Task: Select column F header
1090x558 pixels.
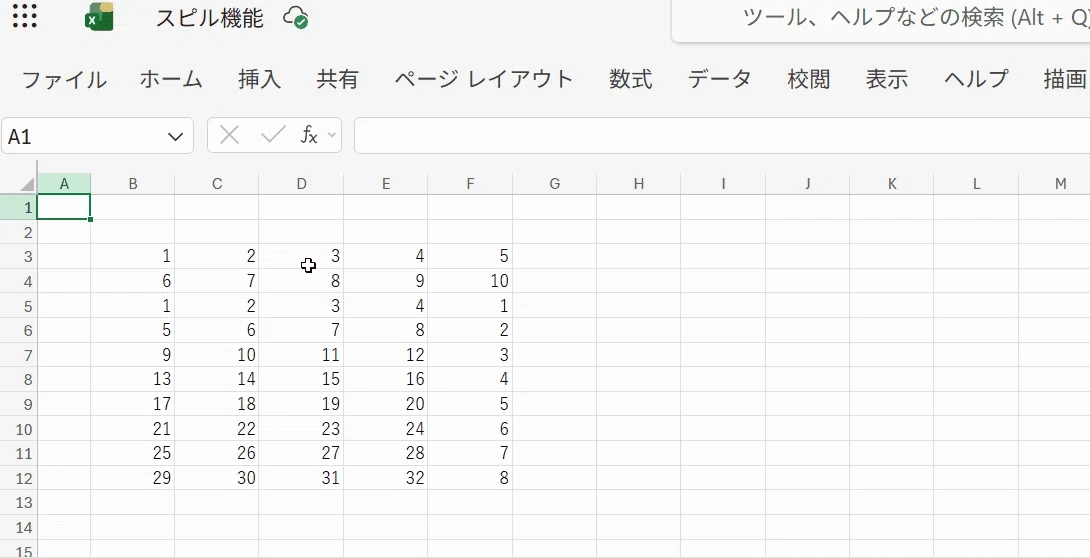Action: (x=470, y=183)
